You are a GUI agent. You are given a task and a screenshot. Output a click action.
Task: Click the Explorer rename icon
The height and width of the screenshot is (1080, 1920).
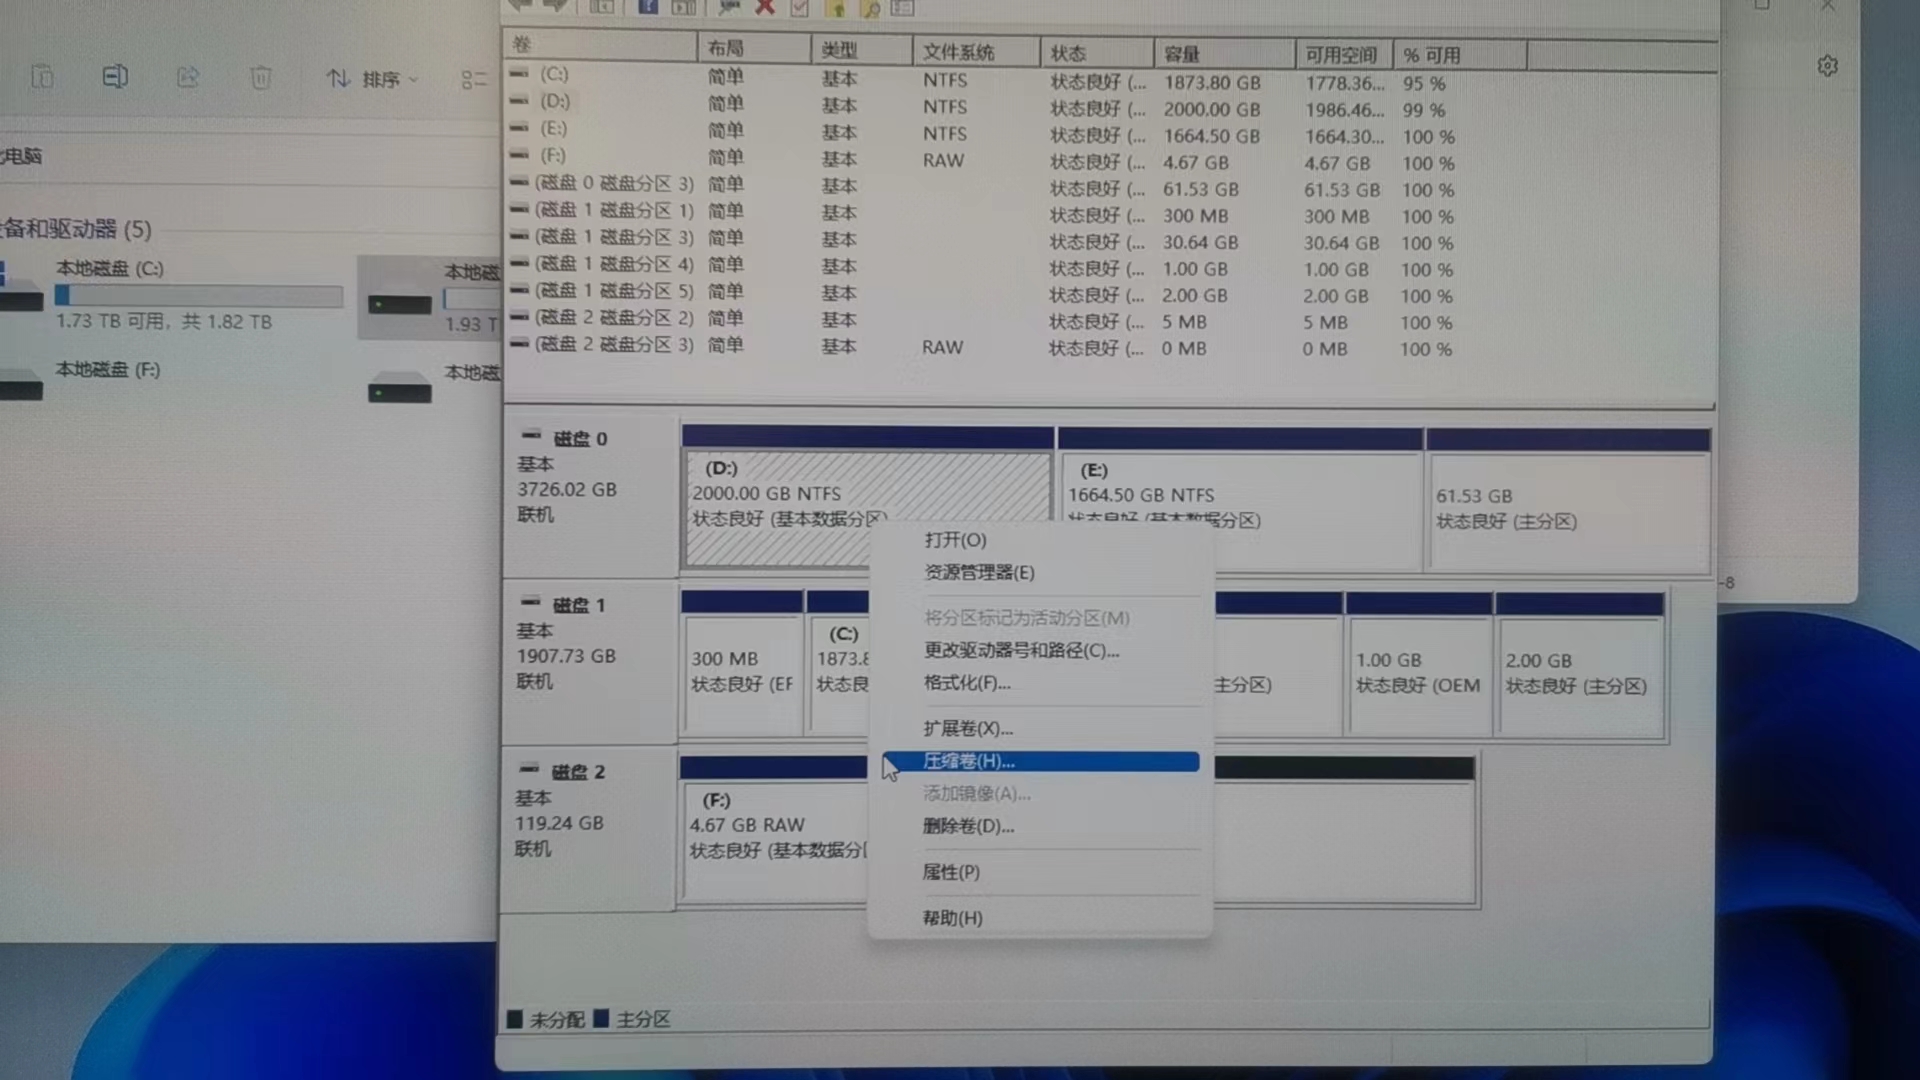coord(115,77)
